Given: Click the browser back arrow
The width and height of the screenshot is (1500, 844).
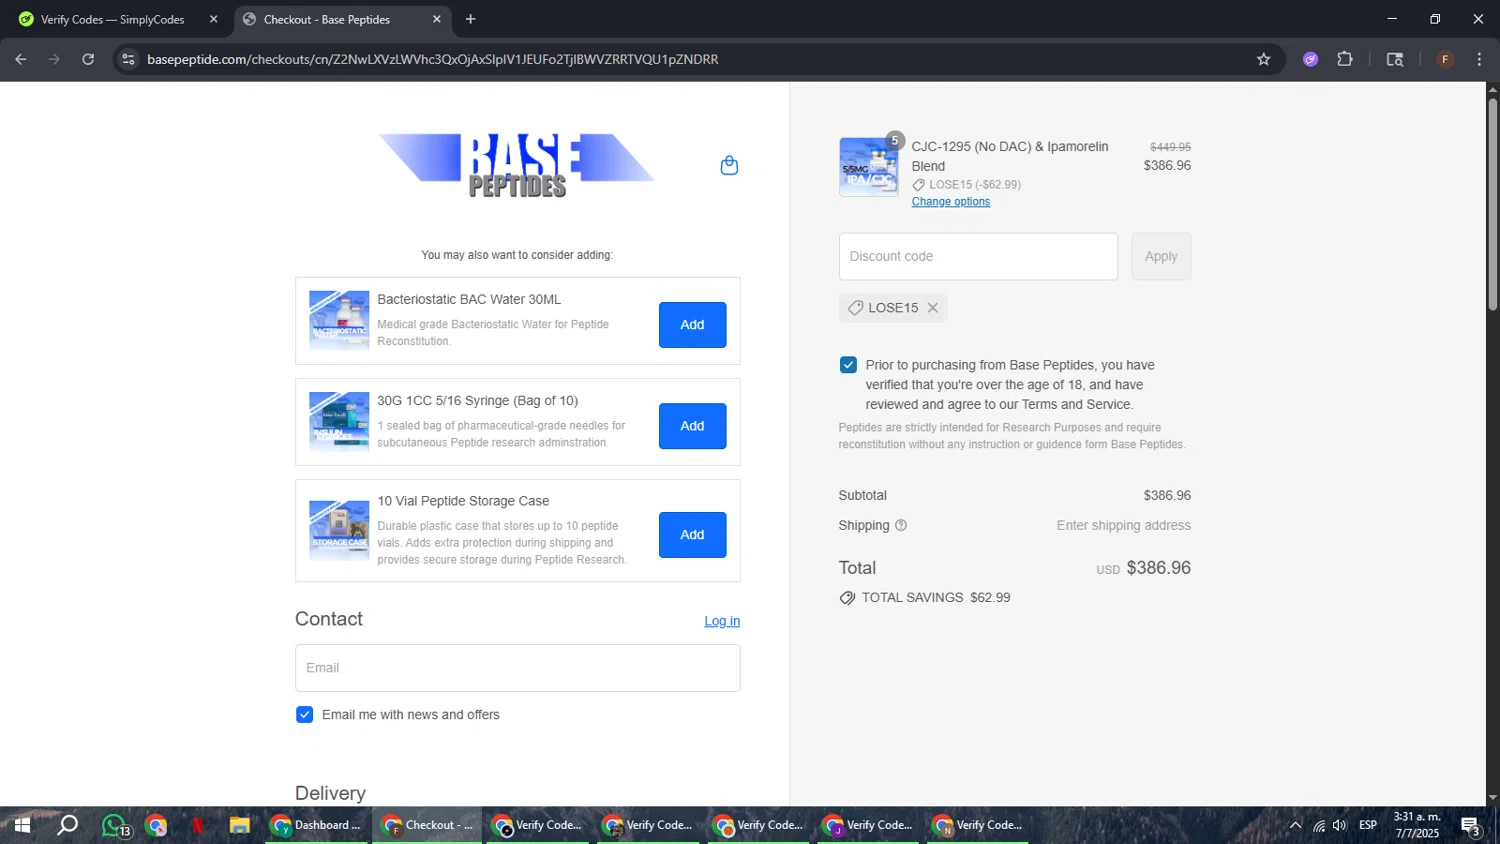Looking at the screenshot, I should pyautogui.click(x=21, y=59).
